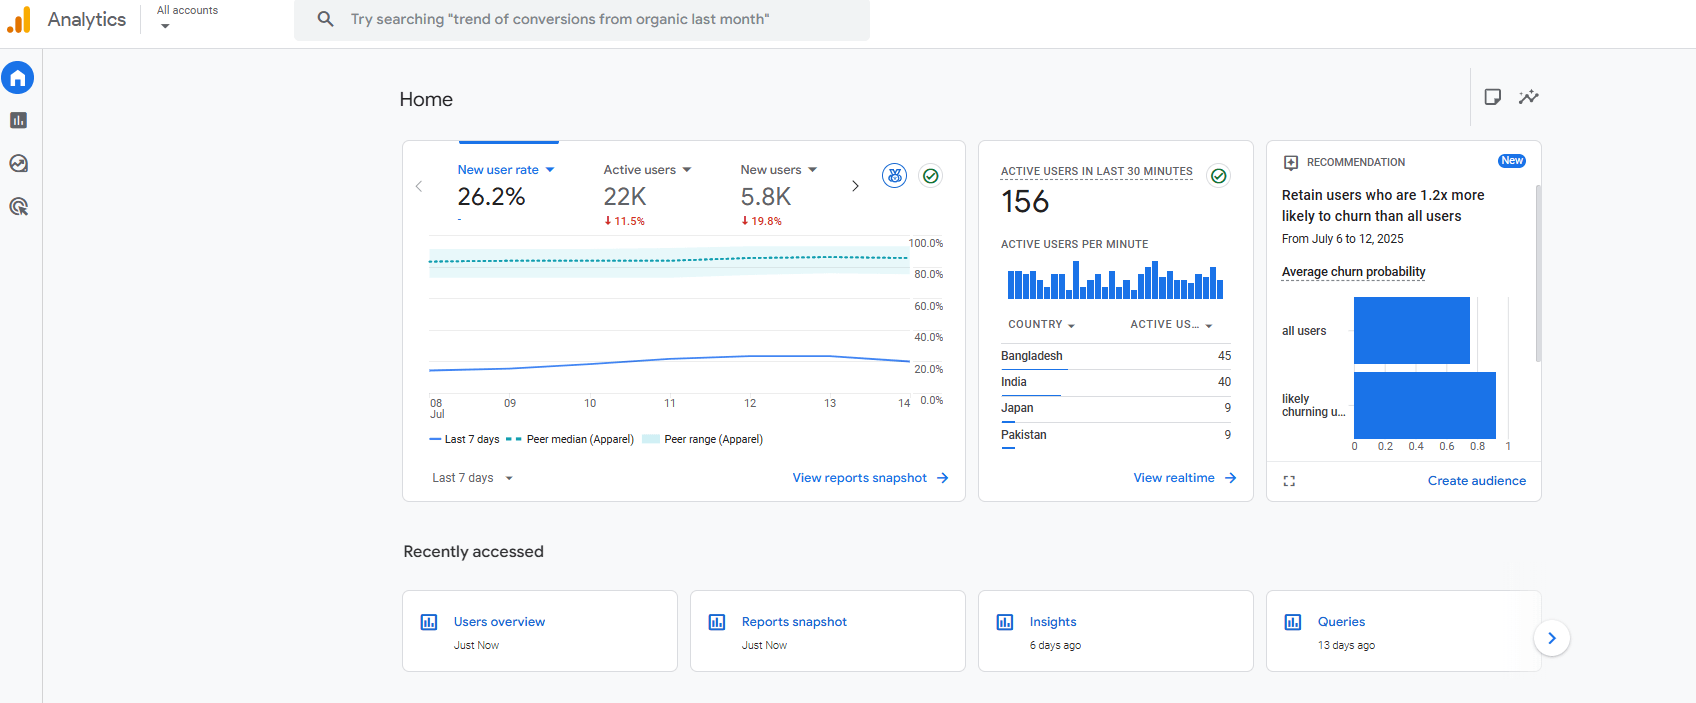The height and width of the screenshot is (703, 1696).
Task: Open the Last 7 days date dropdown
Action: tap(472, 478)
